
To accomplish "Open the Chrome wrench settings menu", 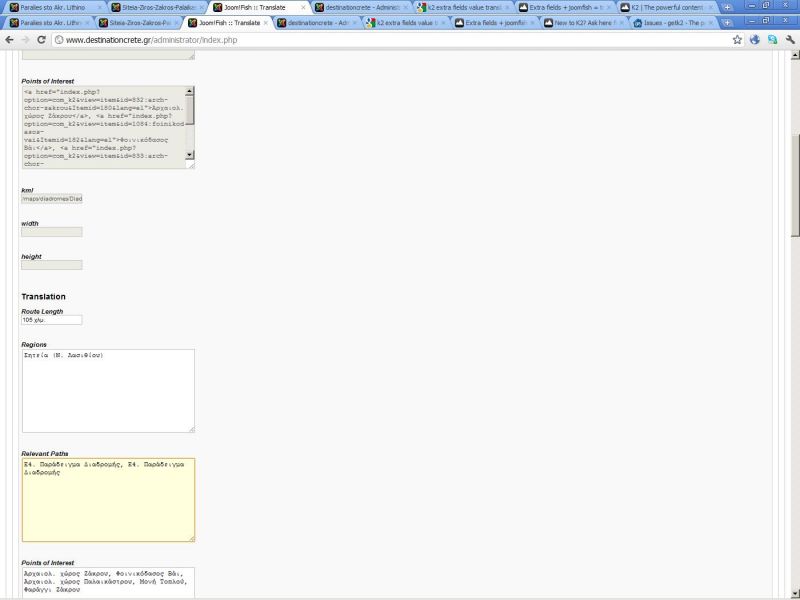I will [x=790, y=40].
